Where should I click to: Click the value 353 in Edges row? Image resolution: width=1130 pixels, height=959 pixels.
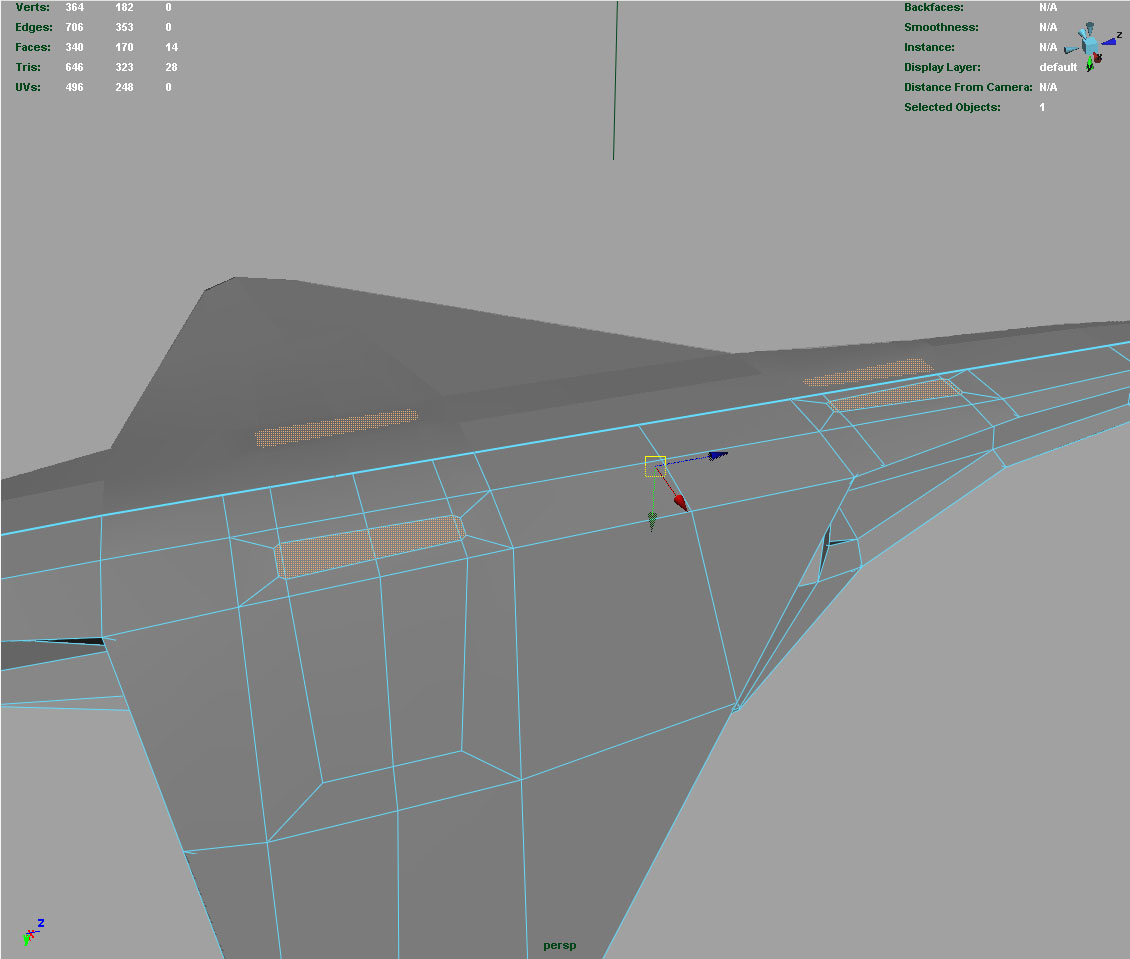click(x=125, y=27)
